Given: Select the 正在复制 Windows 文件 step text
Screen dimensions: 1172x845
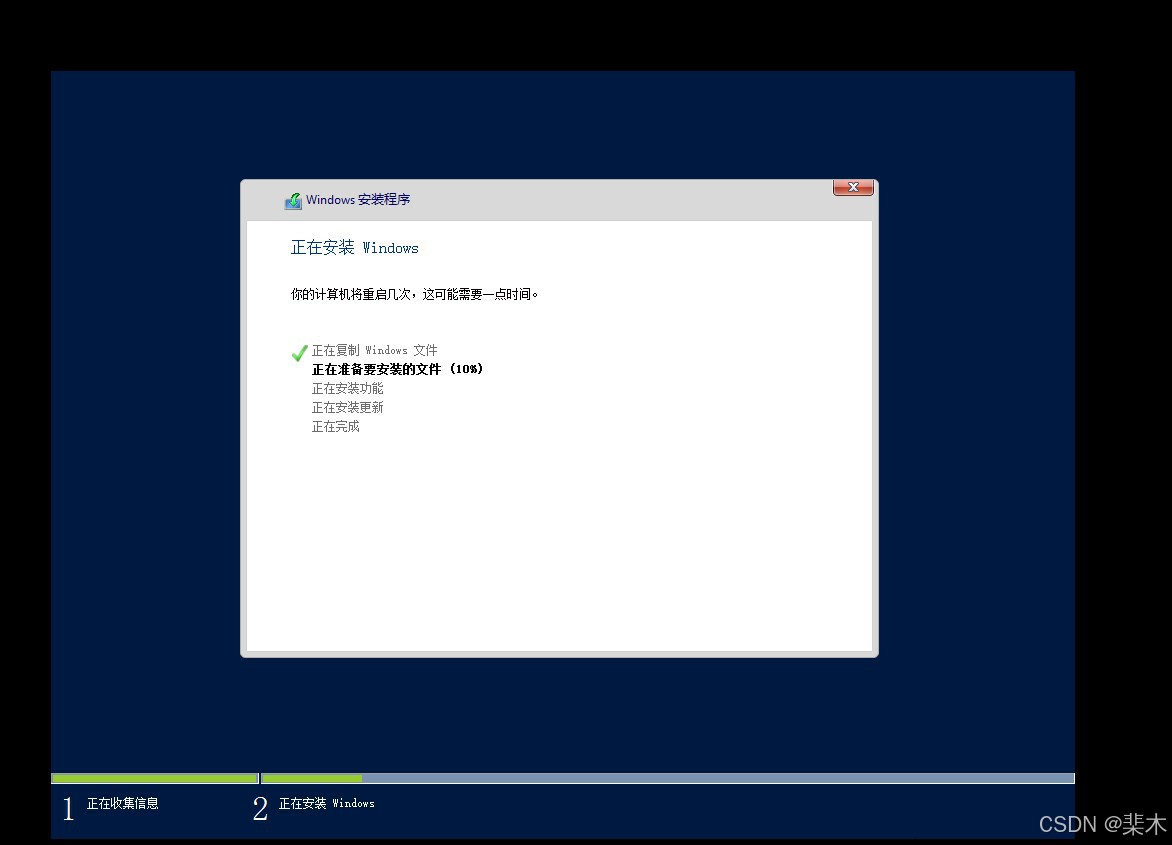Looking at the screenshot, I should 374,350.
